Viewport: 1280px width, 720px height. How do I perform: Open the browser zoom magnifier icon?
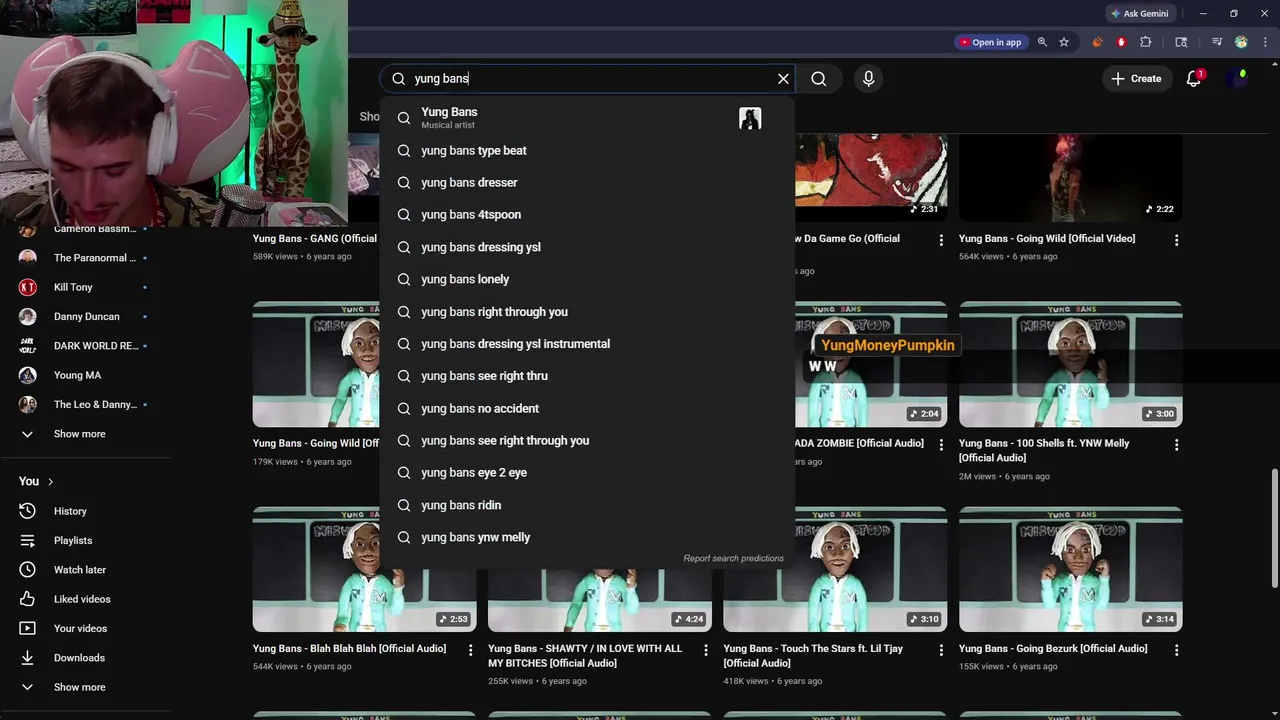[1042, 42]
